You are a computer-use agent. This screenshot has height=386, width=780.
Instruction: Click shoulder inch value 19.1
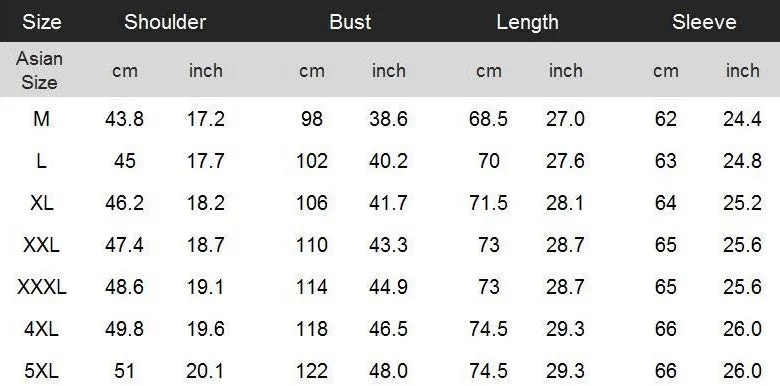click(205, 287)
